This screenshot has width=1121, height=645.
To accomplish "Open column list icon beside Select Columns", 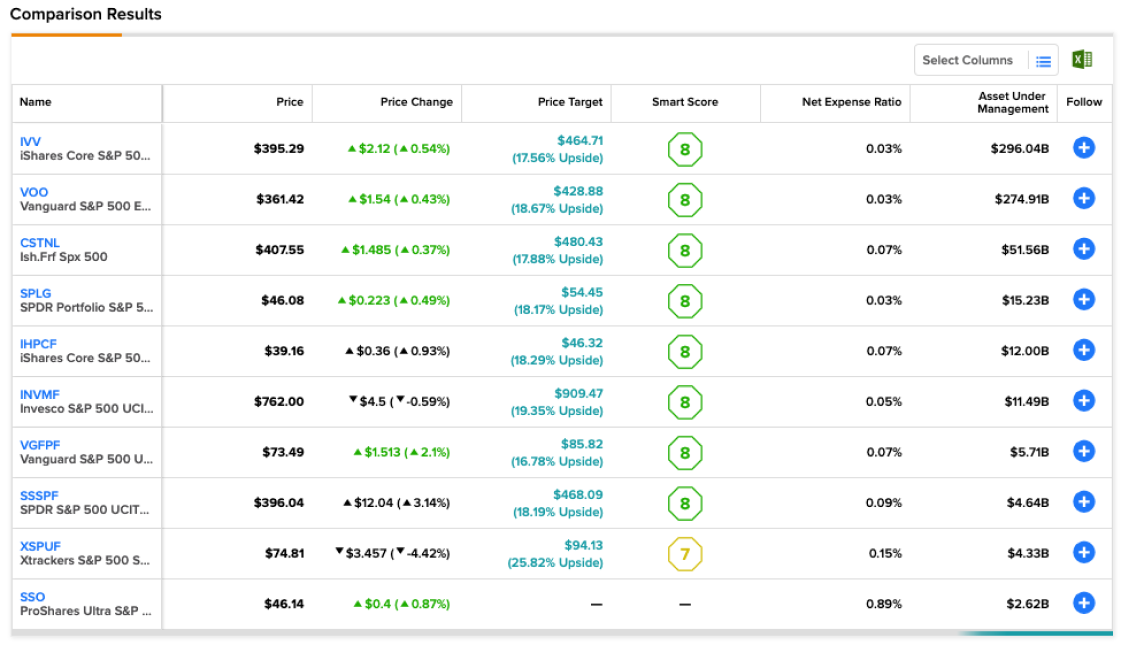I will pos(1043,61).
